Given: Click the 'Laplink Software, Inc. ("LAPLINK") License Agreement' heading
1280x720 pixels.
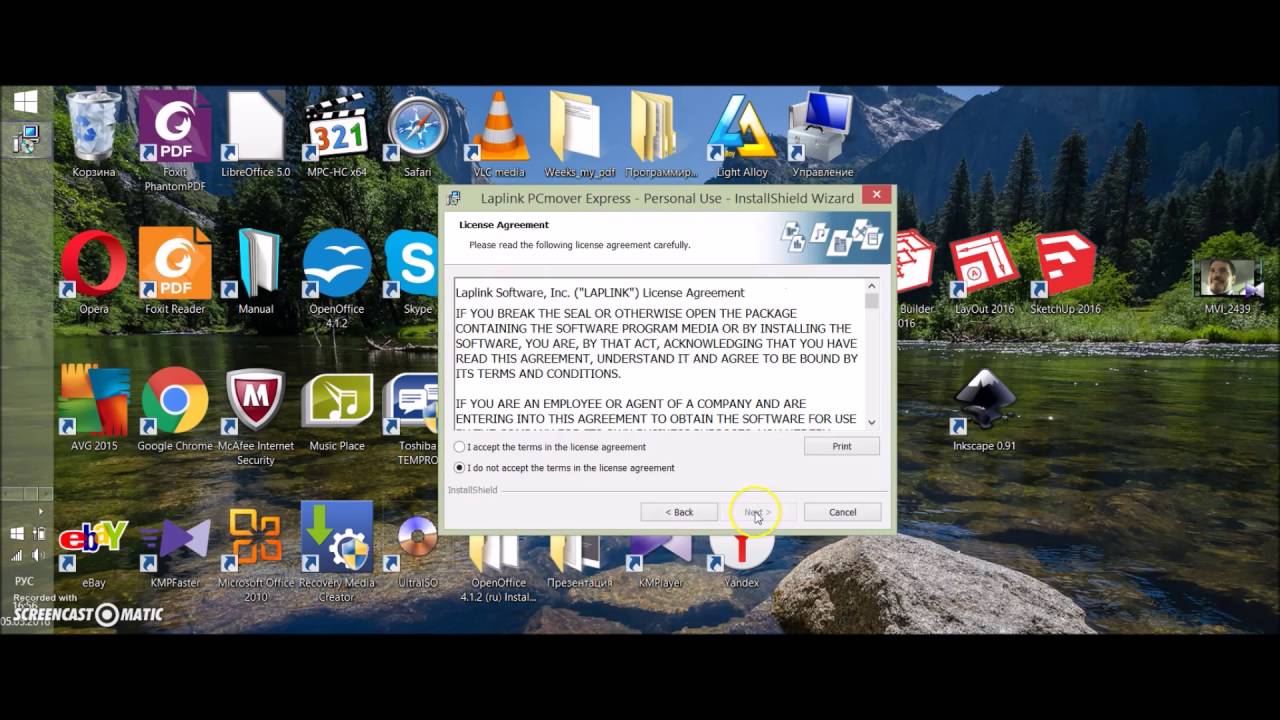Looking at the screenshot, I should click(x=600, y=293).
